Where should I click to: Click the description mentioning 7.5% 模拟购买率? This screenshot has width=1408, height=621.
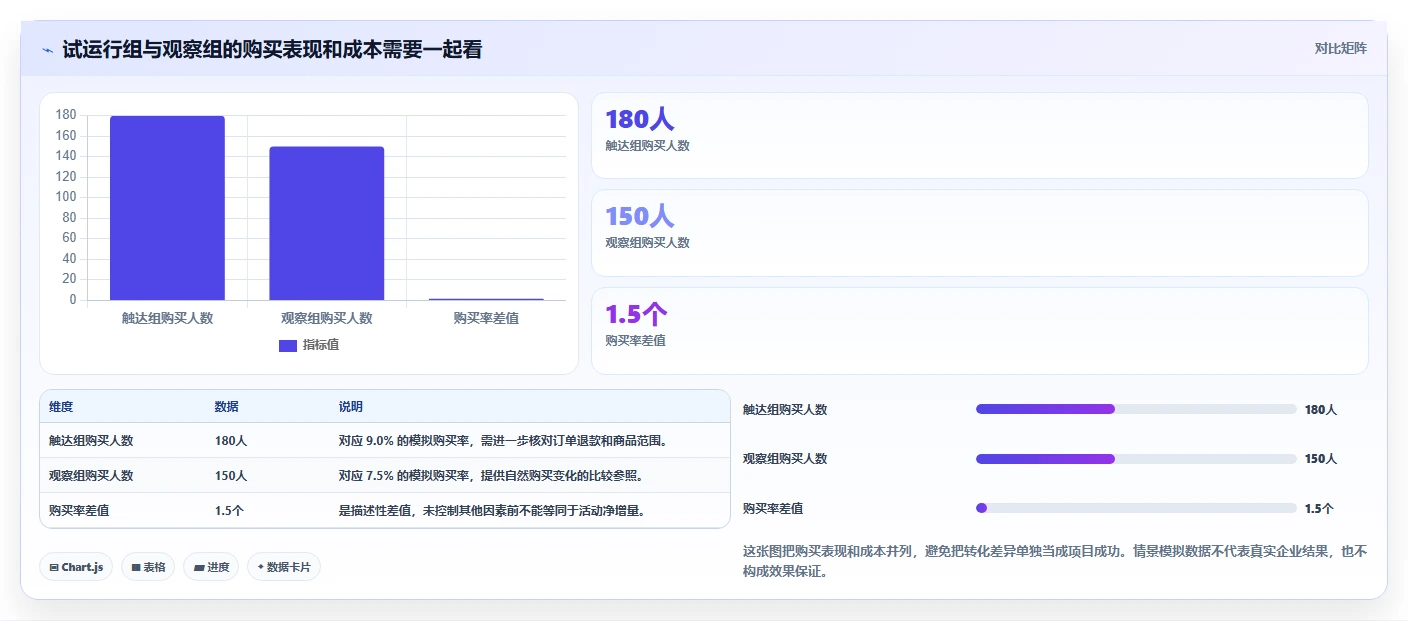(x=490, y=476)
